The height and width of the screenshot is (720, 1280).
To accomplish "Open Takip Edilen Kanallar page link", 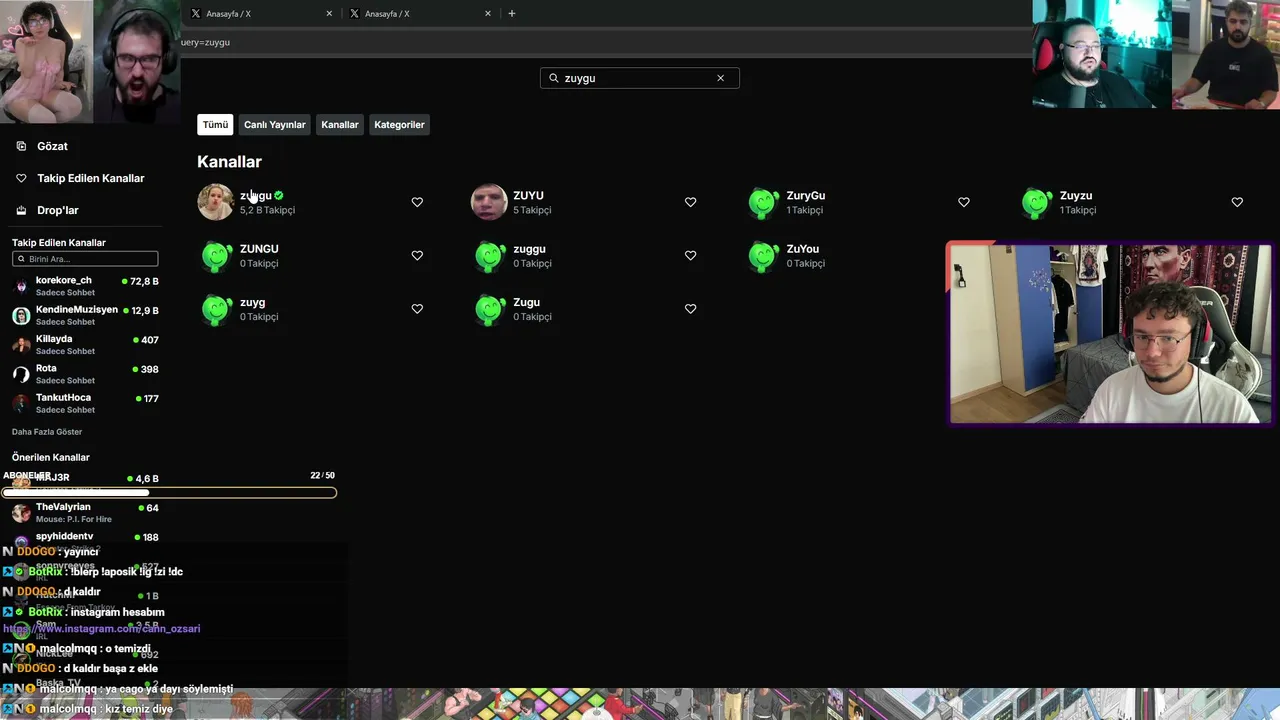I will [x=91, y=178].
